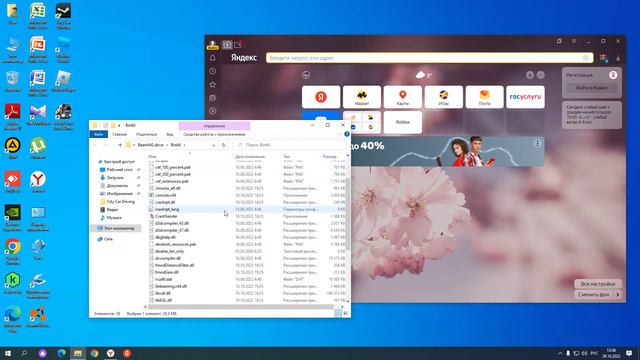Click Explorer horizontal scrollbar
This screenshot has height=360, width=640.
point(241,307)
